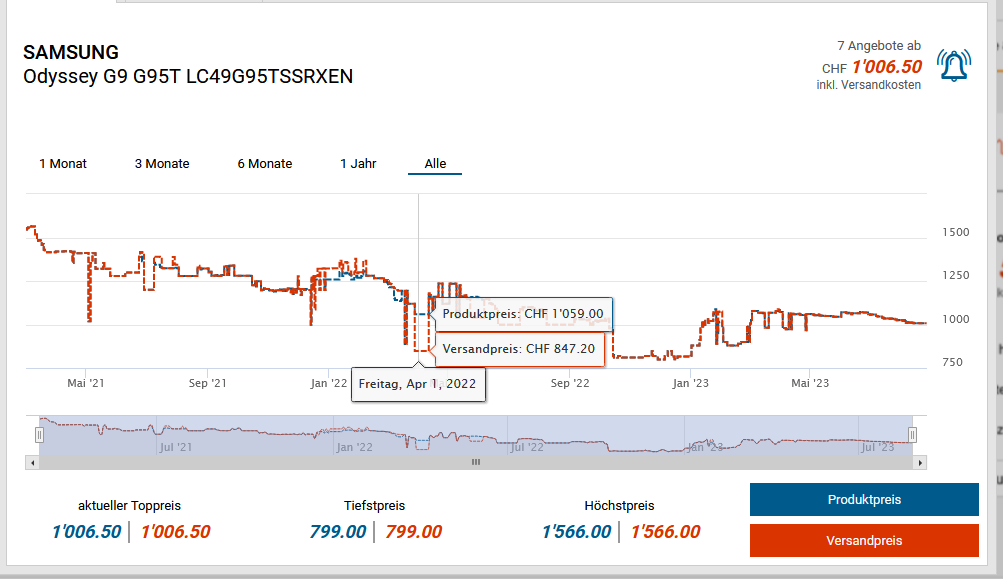Click the price alert bell icon

point(954,65)
